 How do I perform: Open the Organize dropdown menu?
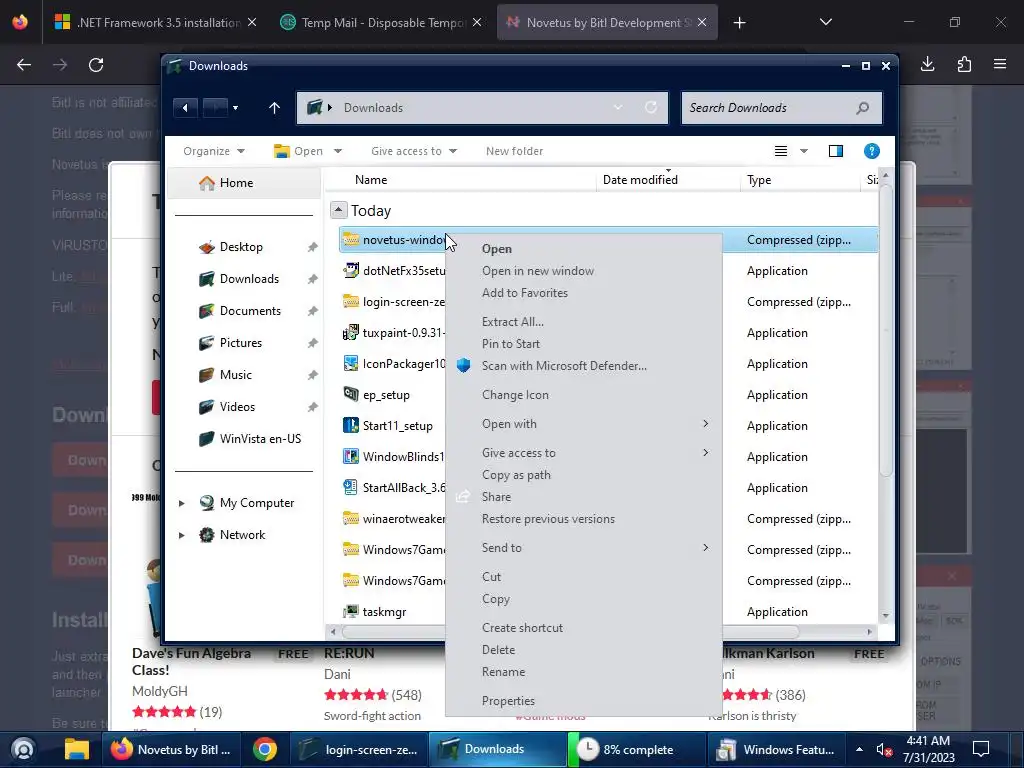pyautogui.click(x=214, y=151)
